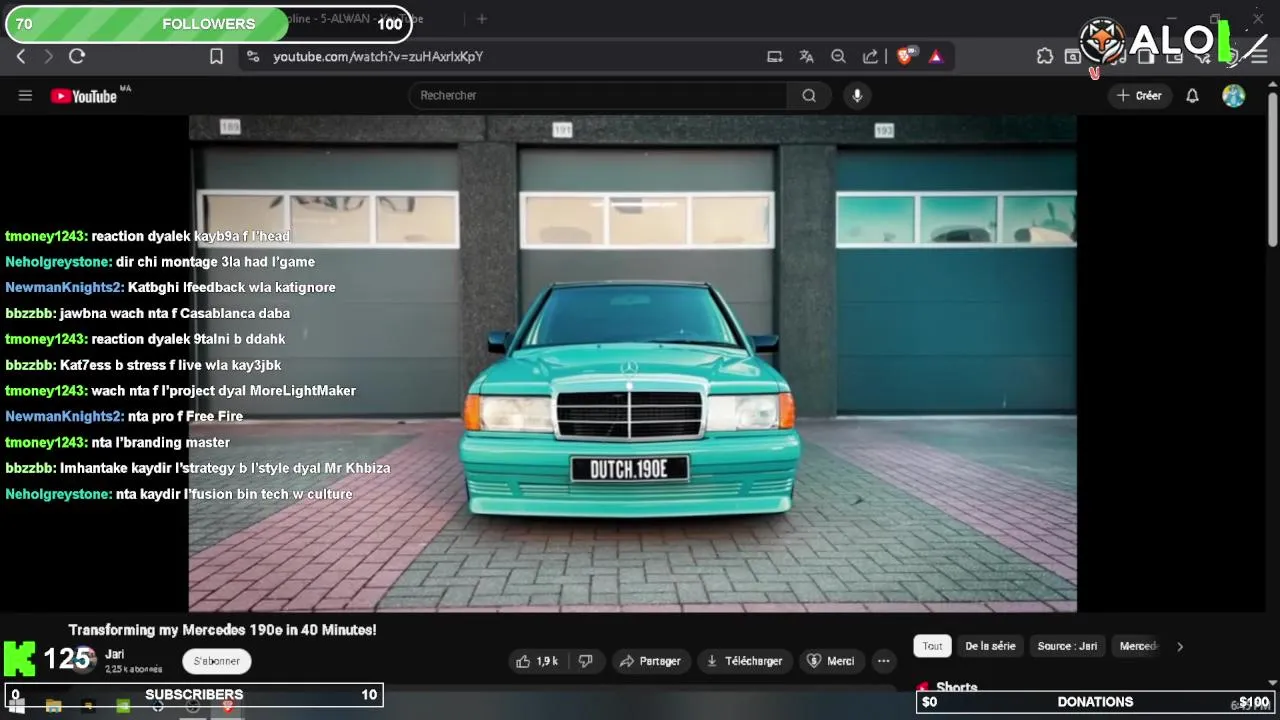
Task: Open the Jari channel name link
Action: (x=114, y=654)
